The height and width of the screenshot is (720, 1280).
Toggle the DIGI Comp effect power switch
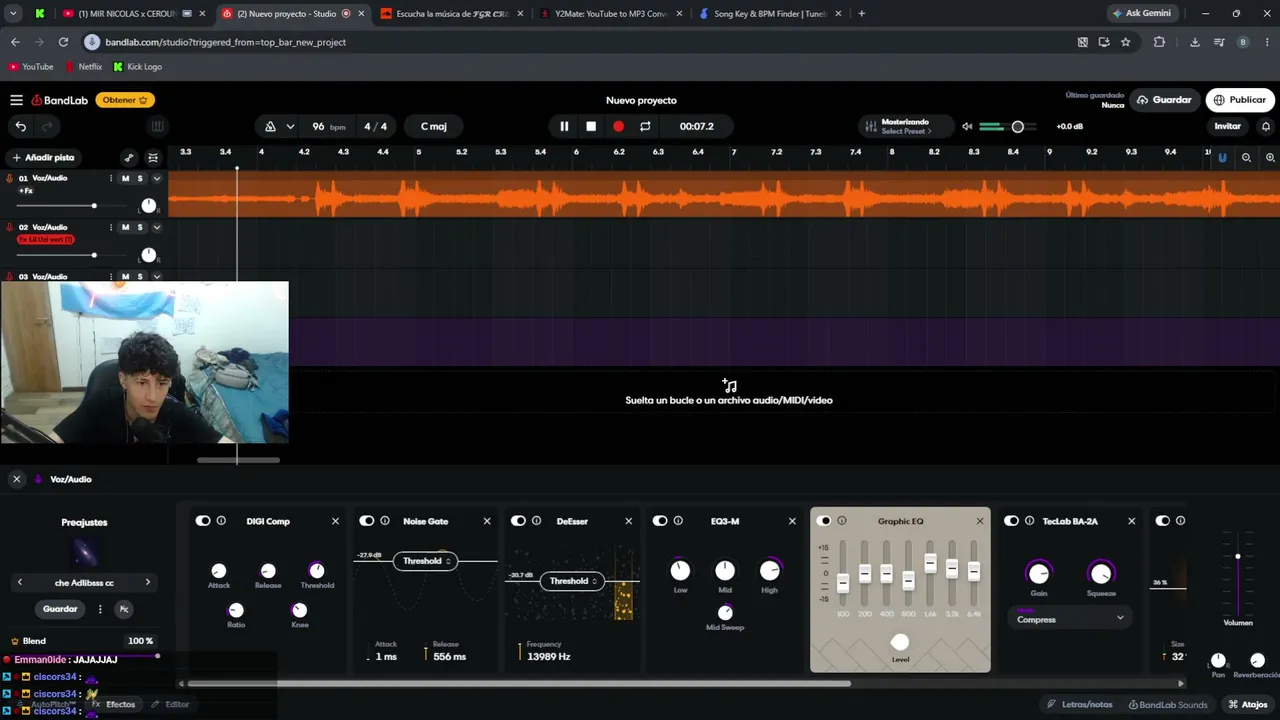click(x=203, y=521)
